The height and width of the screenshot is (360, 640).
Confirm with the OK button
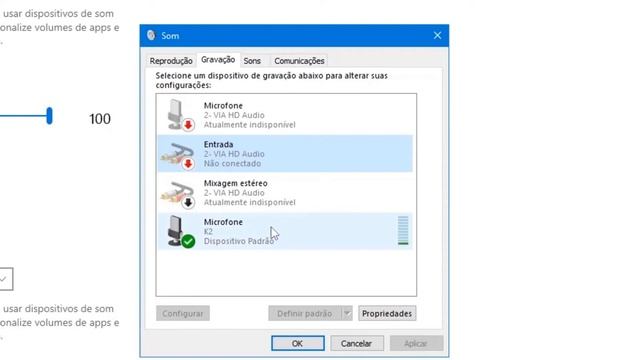(298, 343)
